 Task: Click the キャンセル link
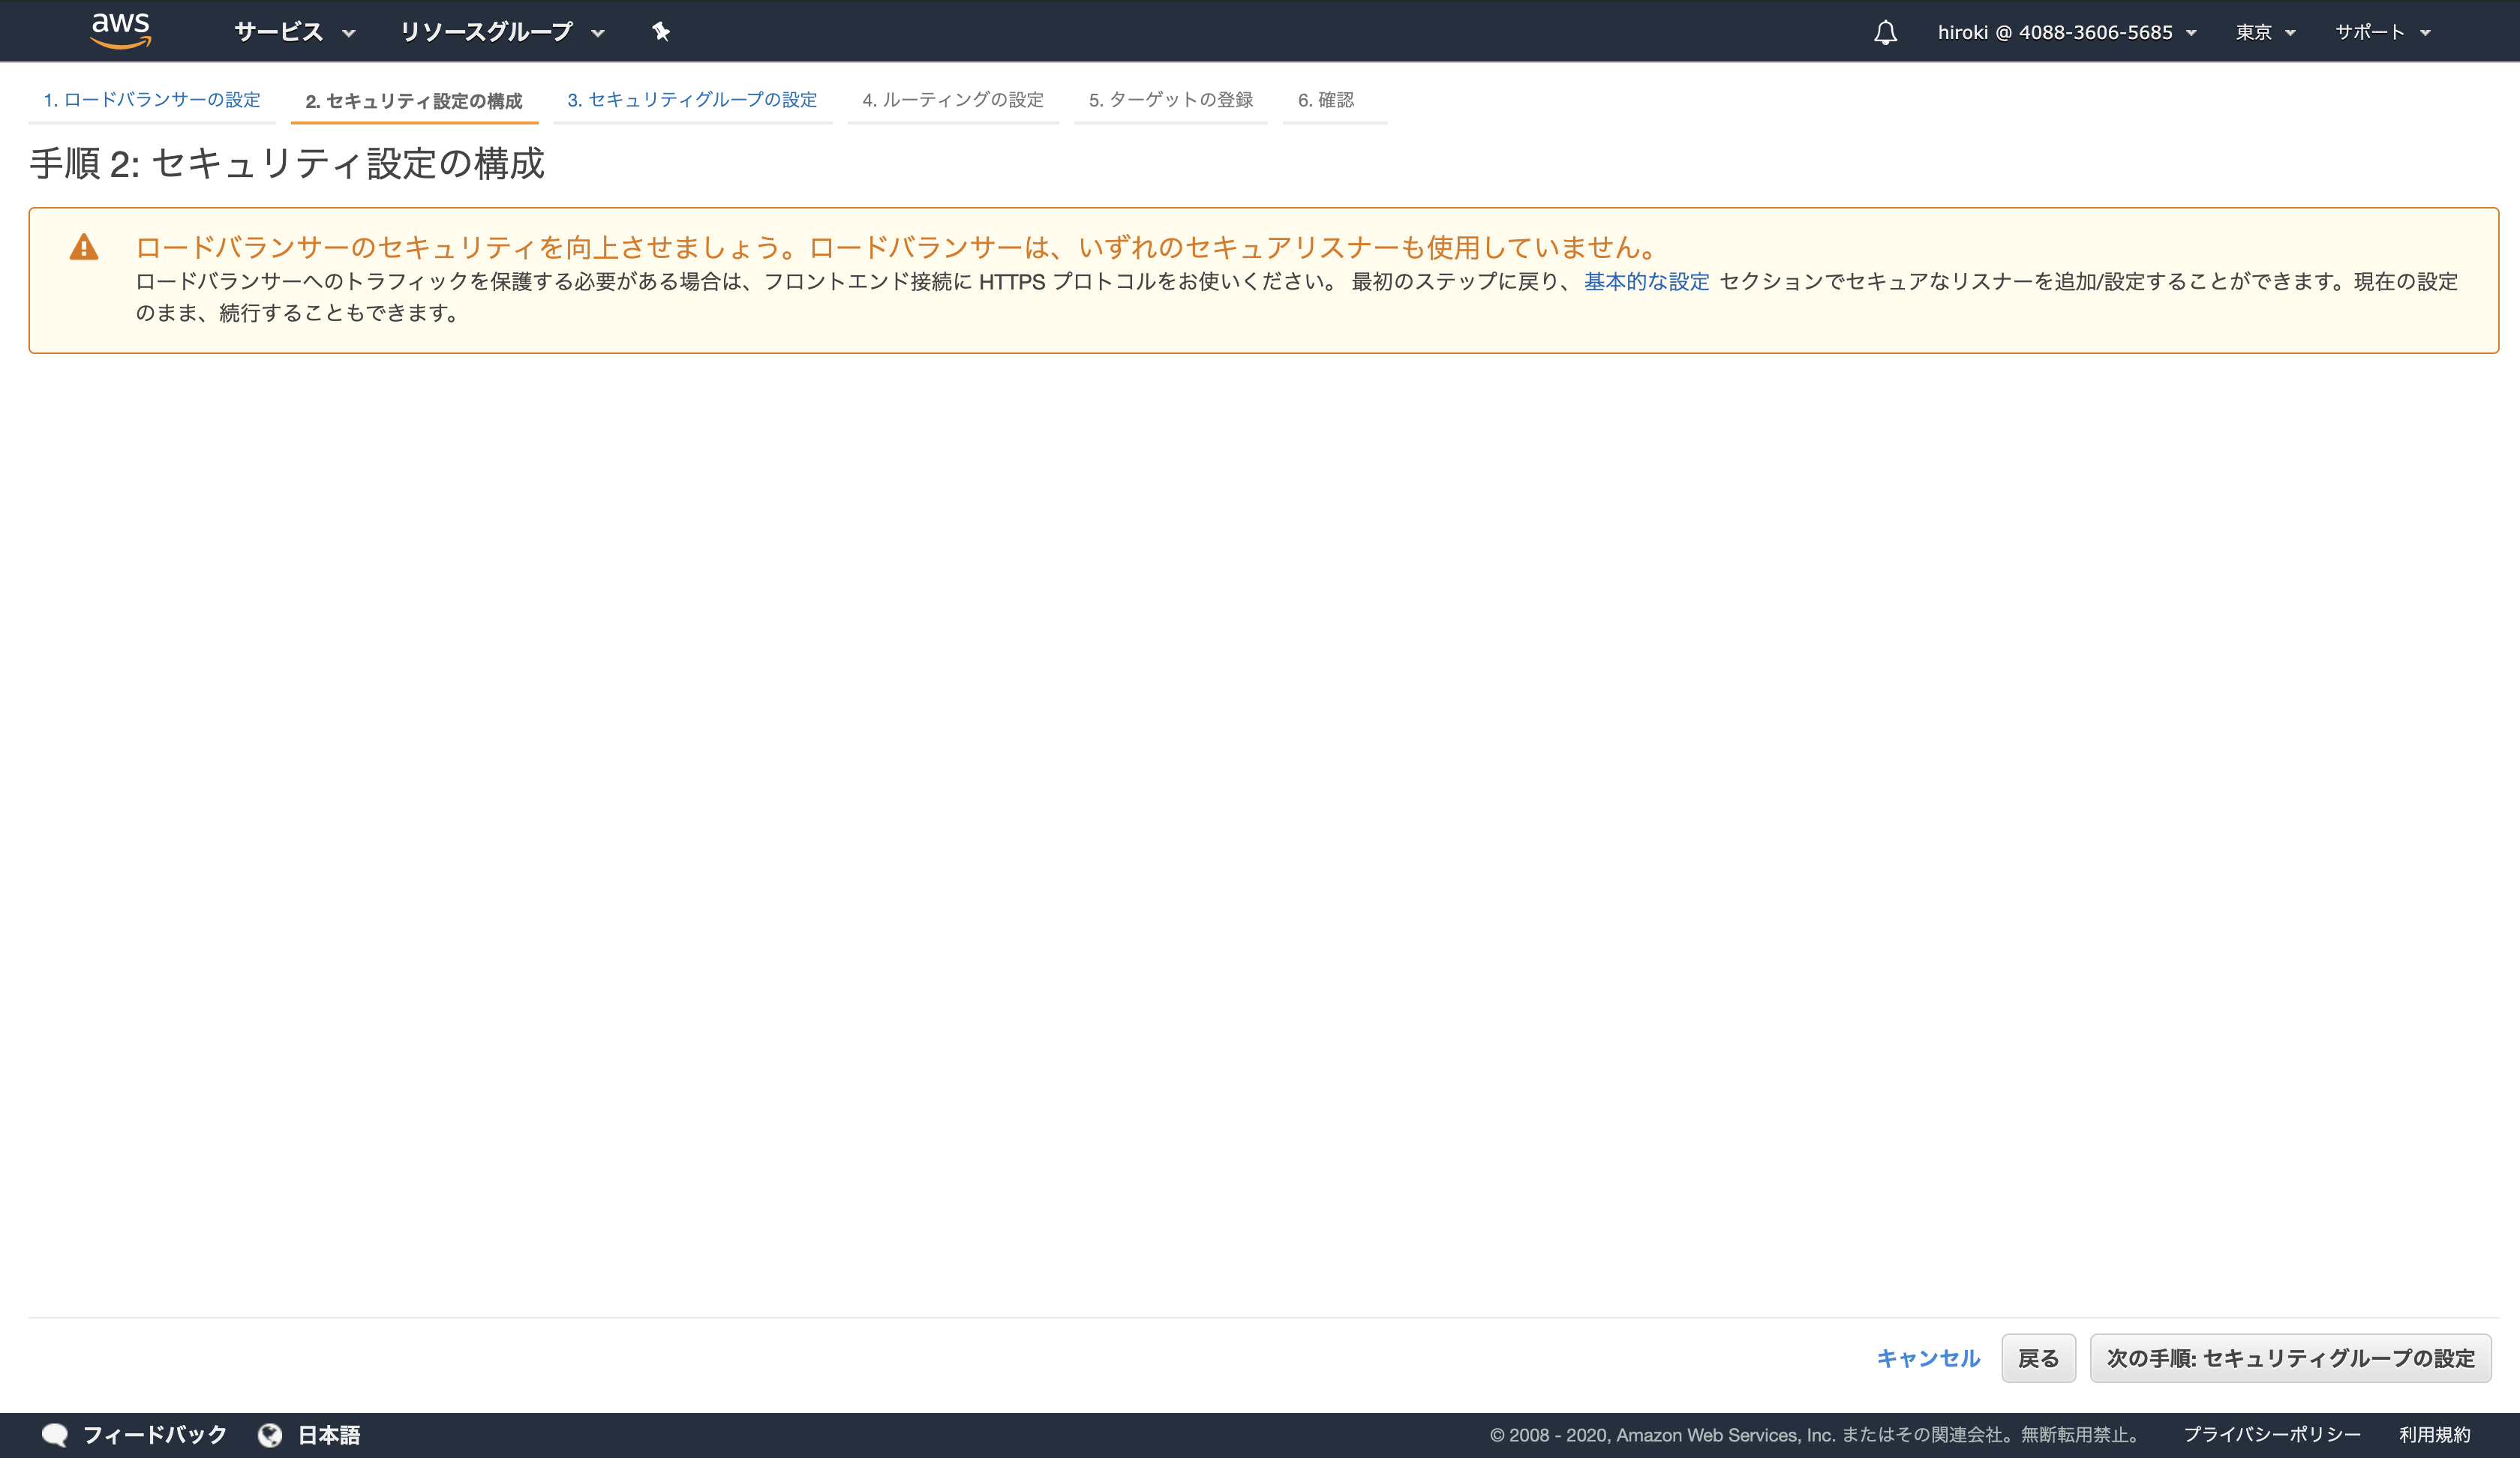[1927, 1358]
